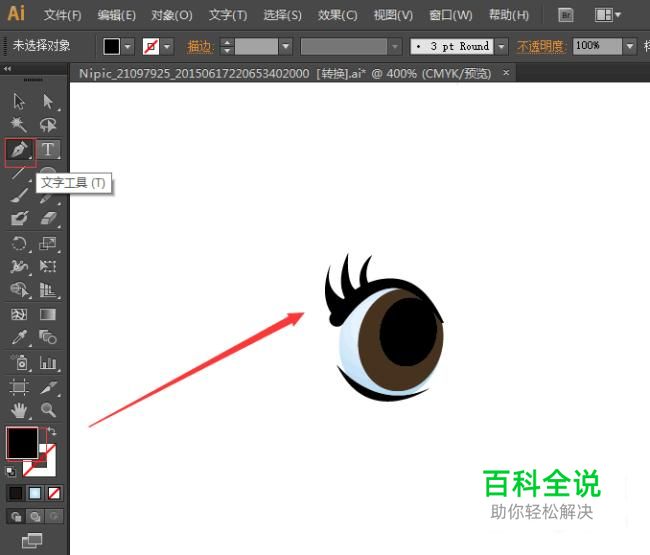Select the Slice tool

pyautogui.click(x=48, y=387)
